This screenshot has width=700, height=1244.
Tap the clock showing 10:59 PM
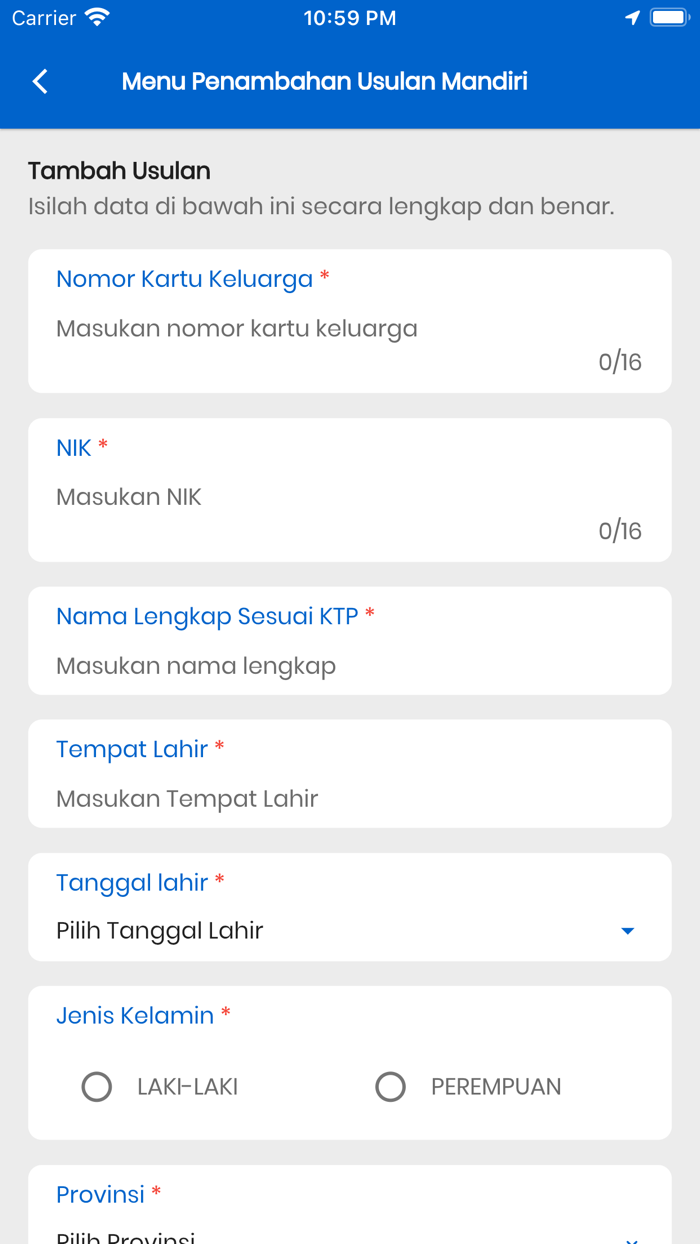pos(349,16)
